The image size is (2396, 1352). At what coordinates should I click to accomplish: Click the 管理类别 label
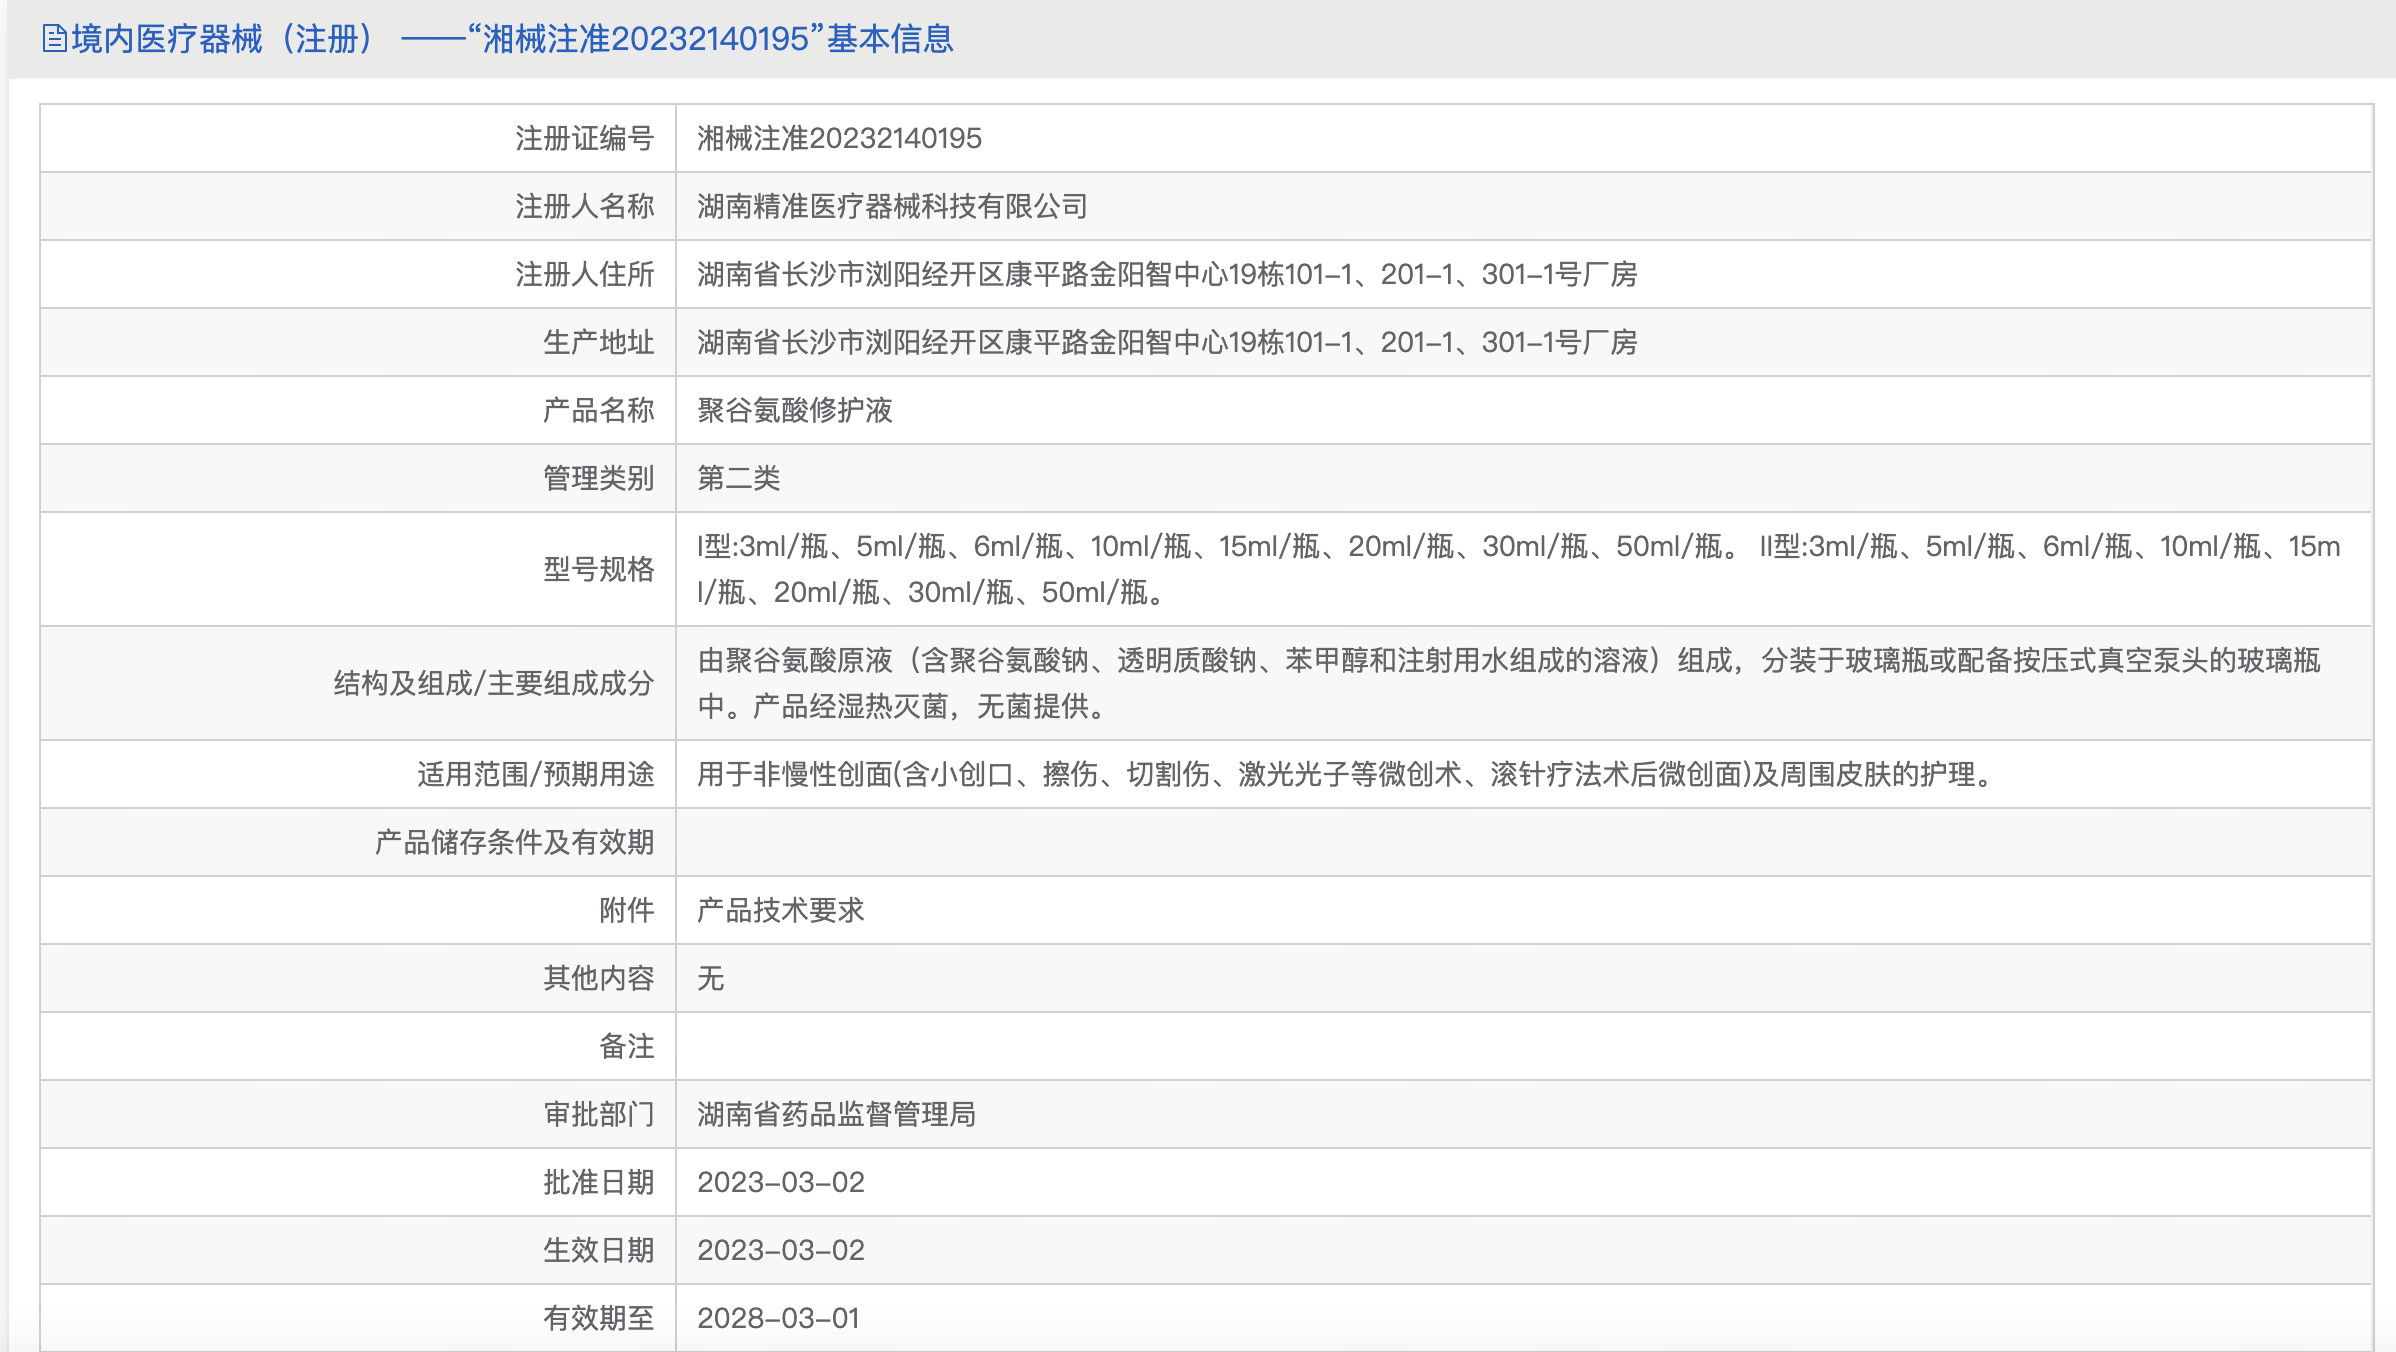coord(598,478)
